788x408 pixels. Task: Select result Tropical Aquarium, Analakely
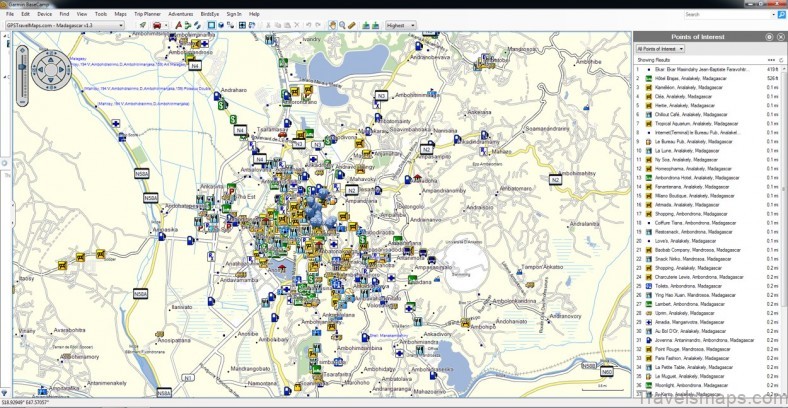coord(708,124)
